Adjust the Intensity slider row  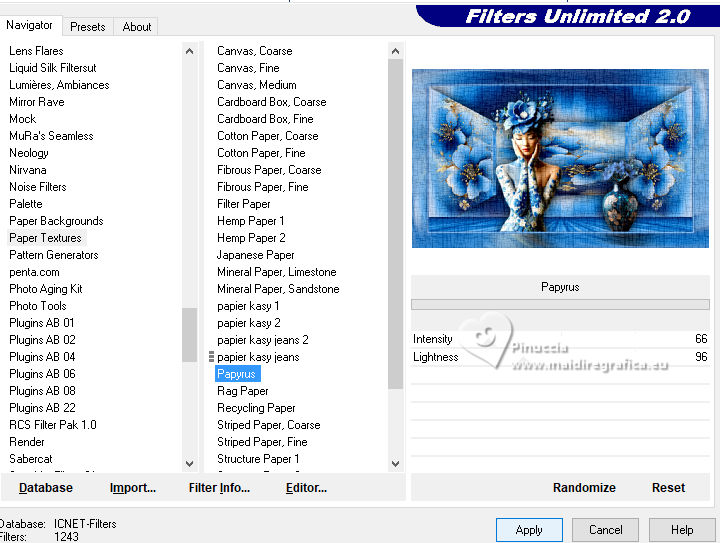tap(560, 339)
